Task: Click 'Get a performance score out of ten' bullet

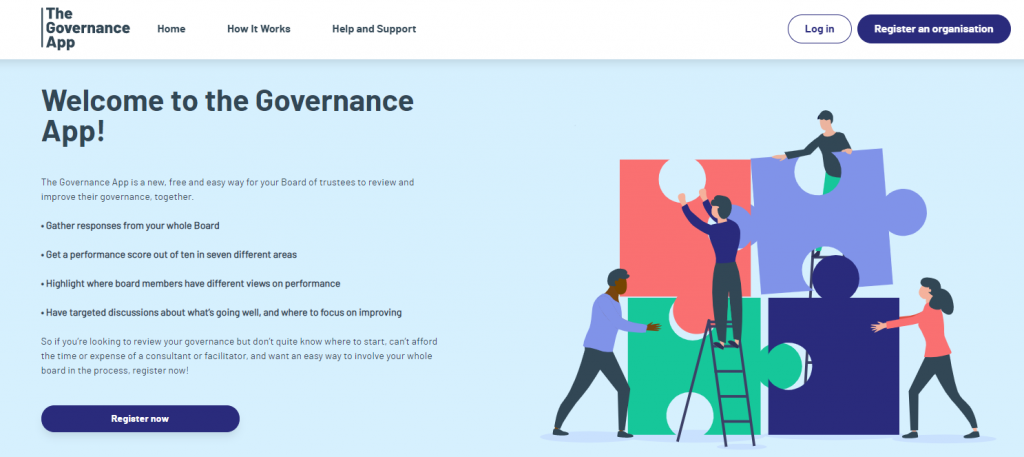Action: click(x=168, y=255)
